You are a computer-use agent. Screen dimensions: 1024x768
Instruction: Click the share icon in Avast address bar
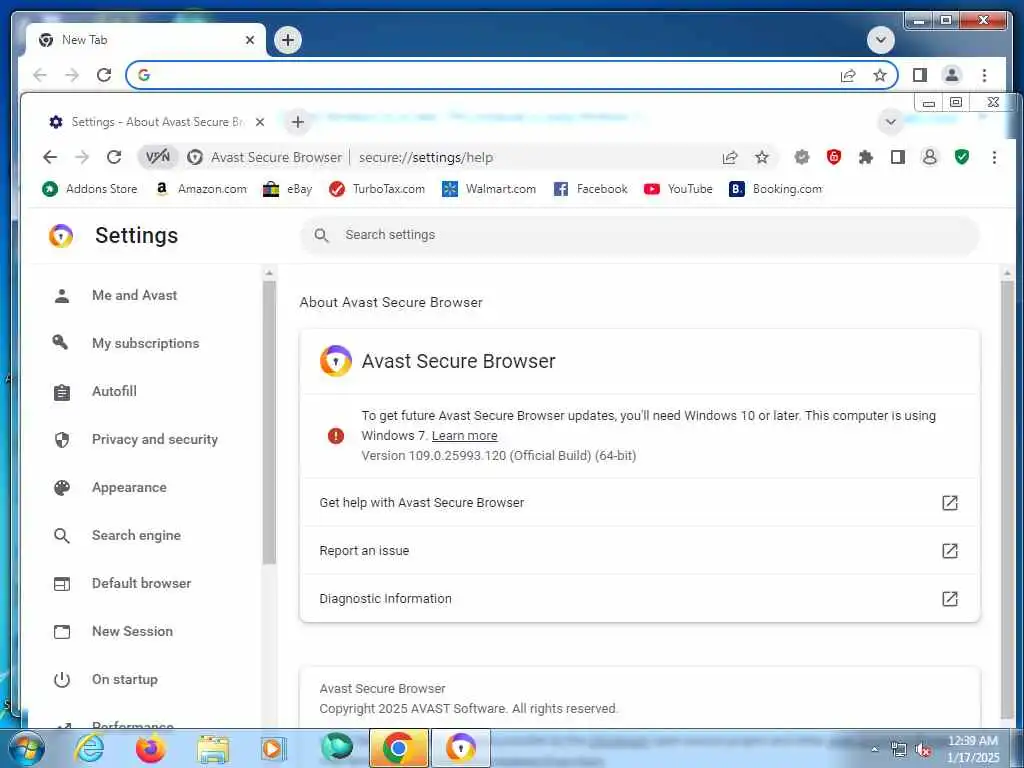730,157
